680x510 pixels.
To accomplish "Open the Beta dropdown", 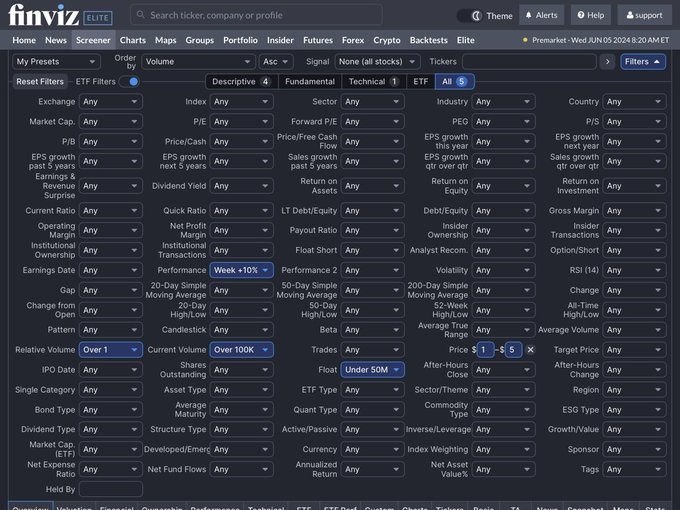I will [x=373, y=330].
